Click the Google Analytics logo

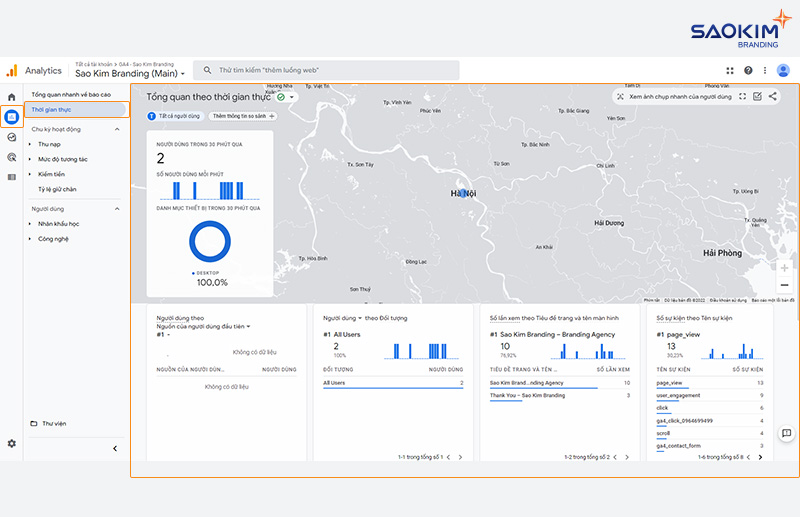click(x=11, y=70)
